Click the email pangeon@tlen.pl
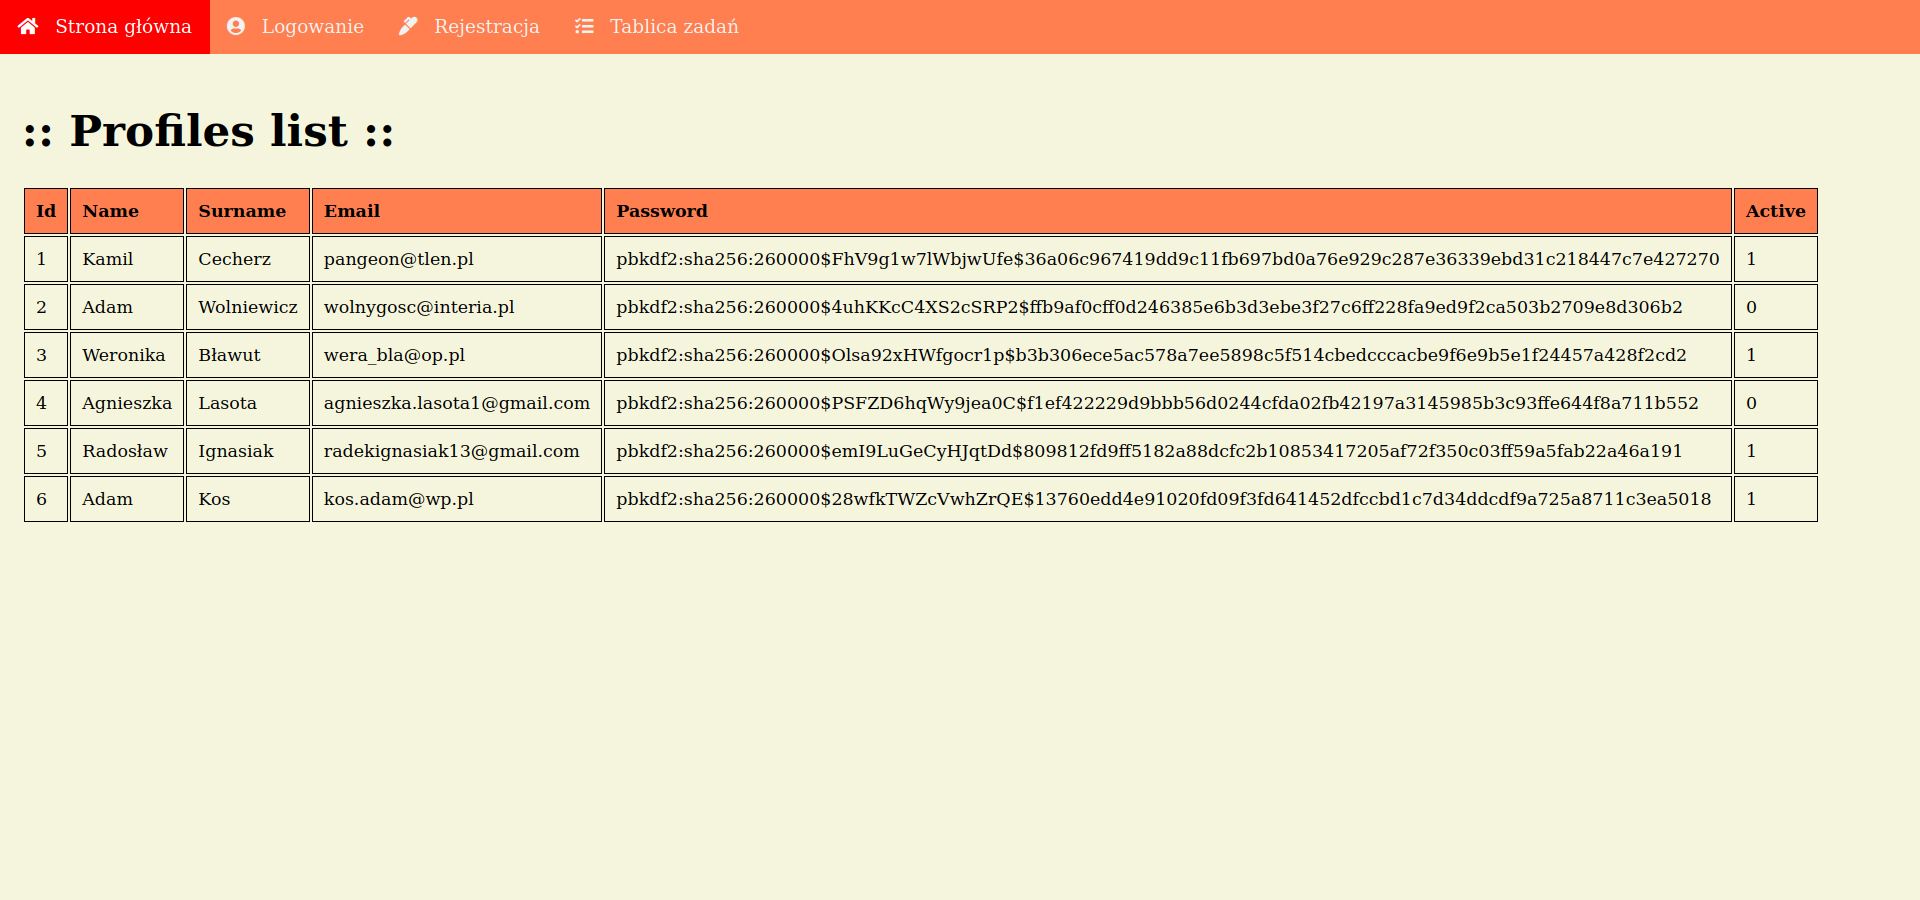Screen dimensions: 1920x900 (457, 259)
